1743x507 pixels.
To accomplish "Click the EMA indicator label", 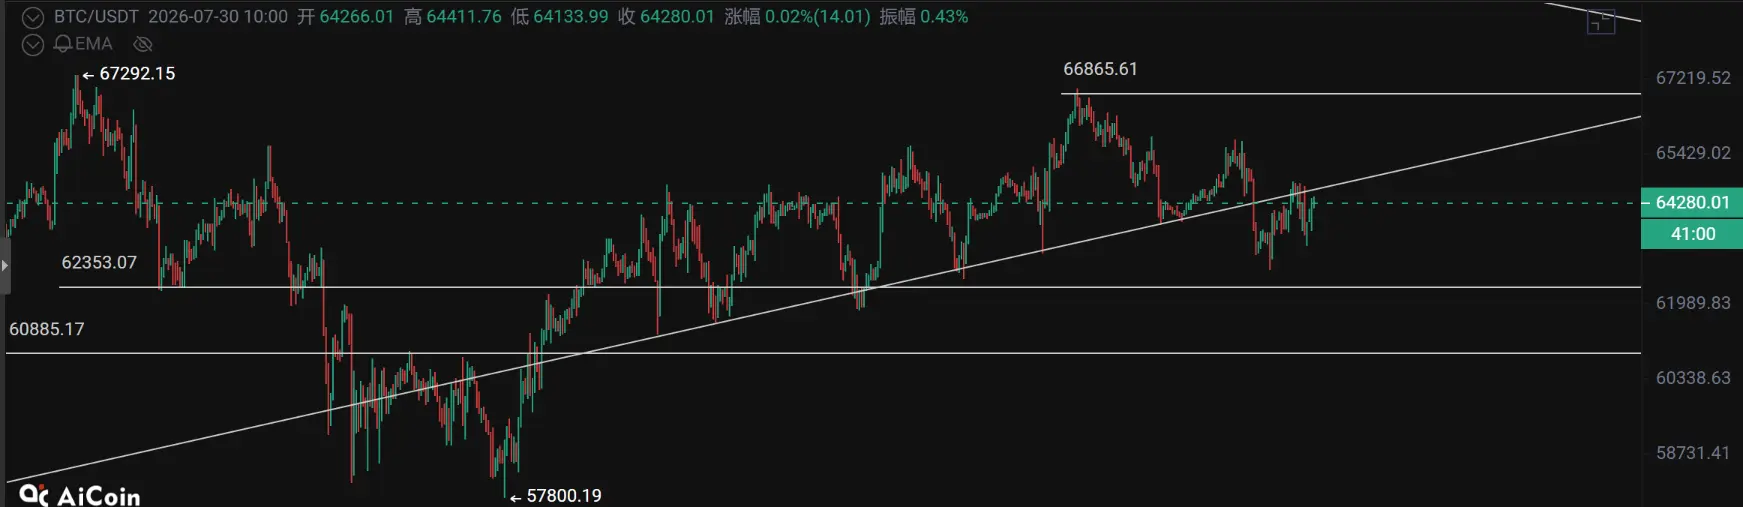I will (93, 44).
